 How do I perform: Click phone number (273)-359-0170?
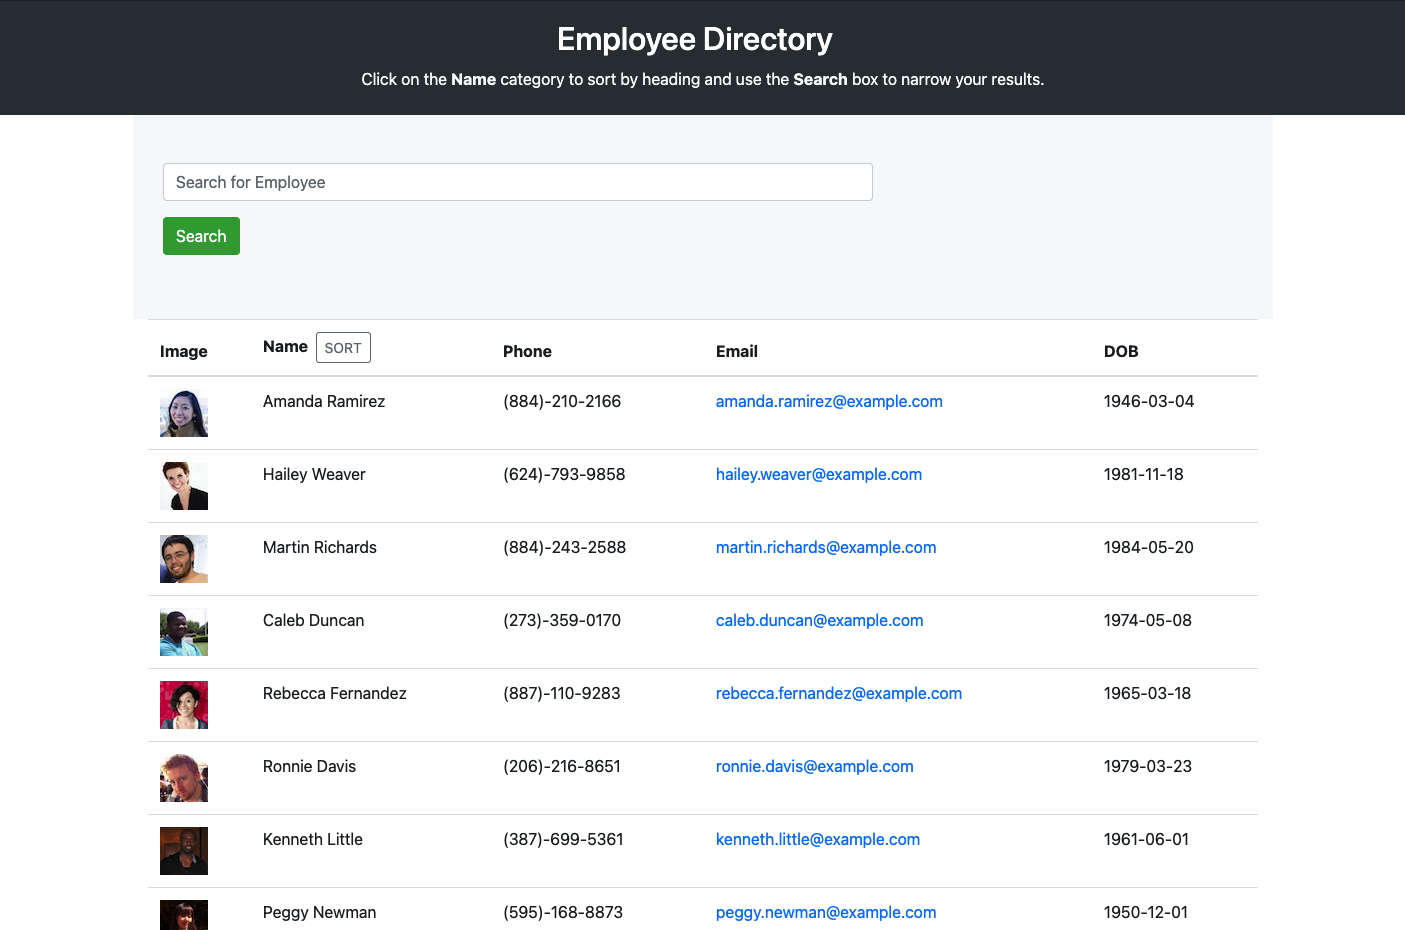[562, 620]
